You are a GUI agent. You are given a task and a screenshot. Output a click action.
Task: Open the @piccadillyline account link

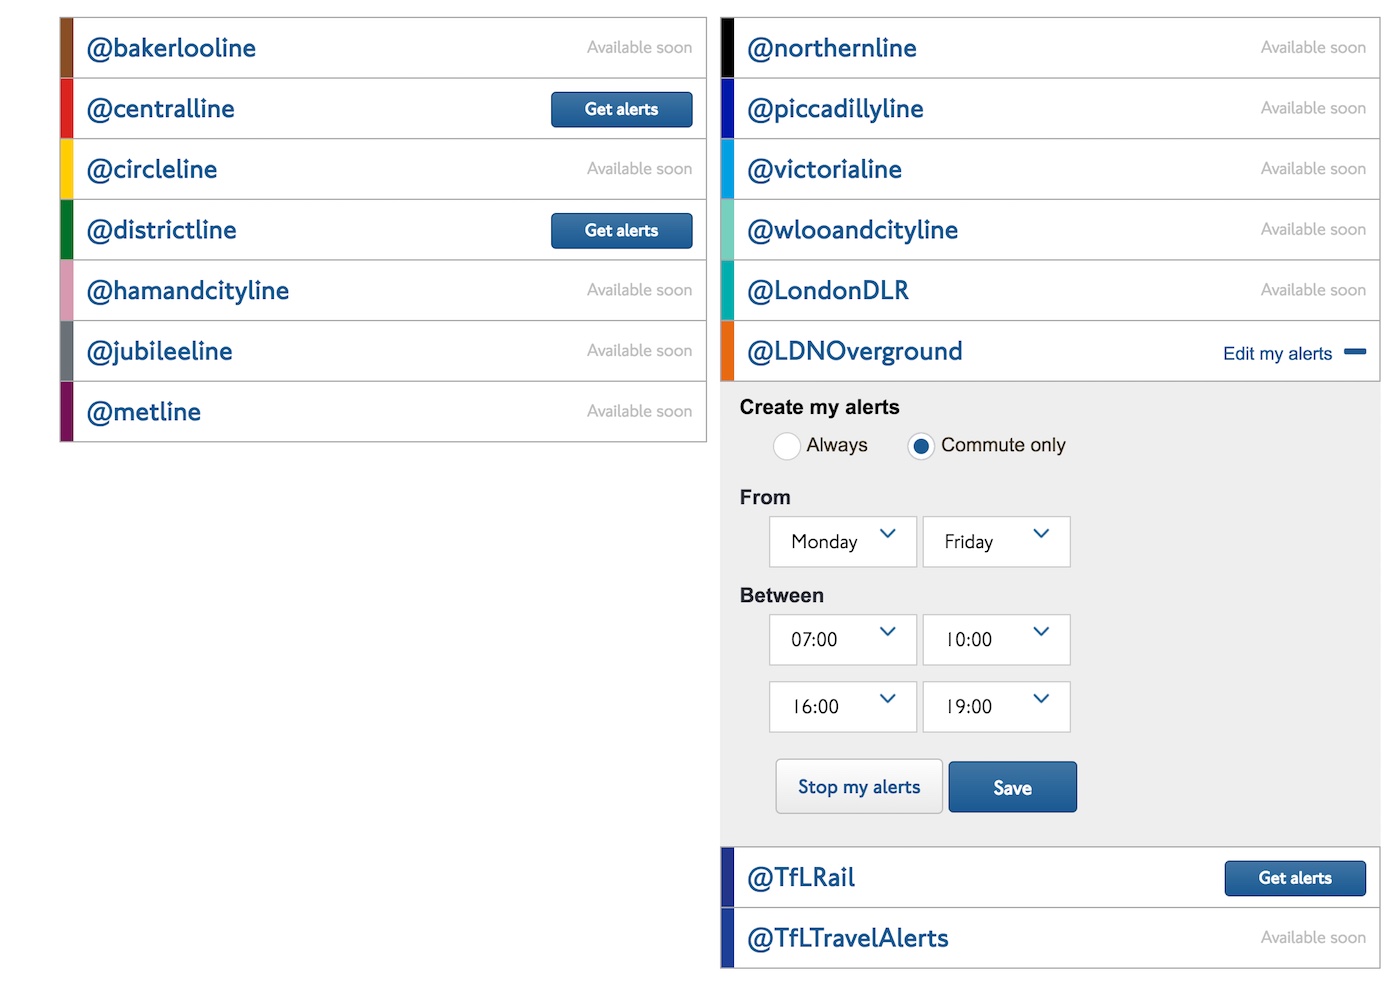click(x=835, y=109)
